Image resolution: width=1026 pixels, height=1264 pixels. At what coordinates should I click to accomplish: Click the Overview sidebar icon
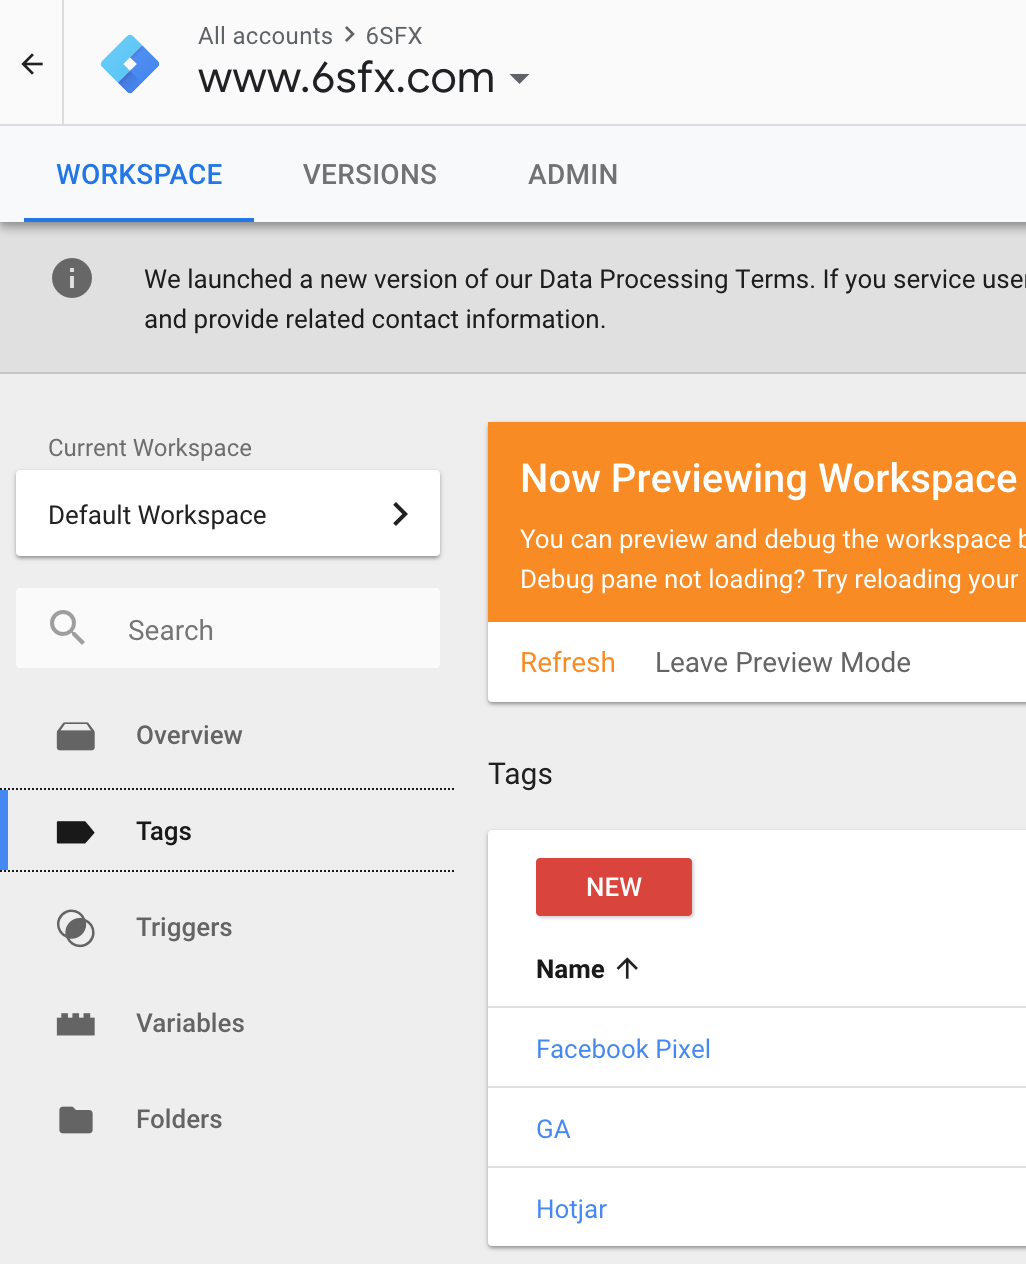pos(76,736)
